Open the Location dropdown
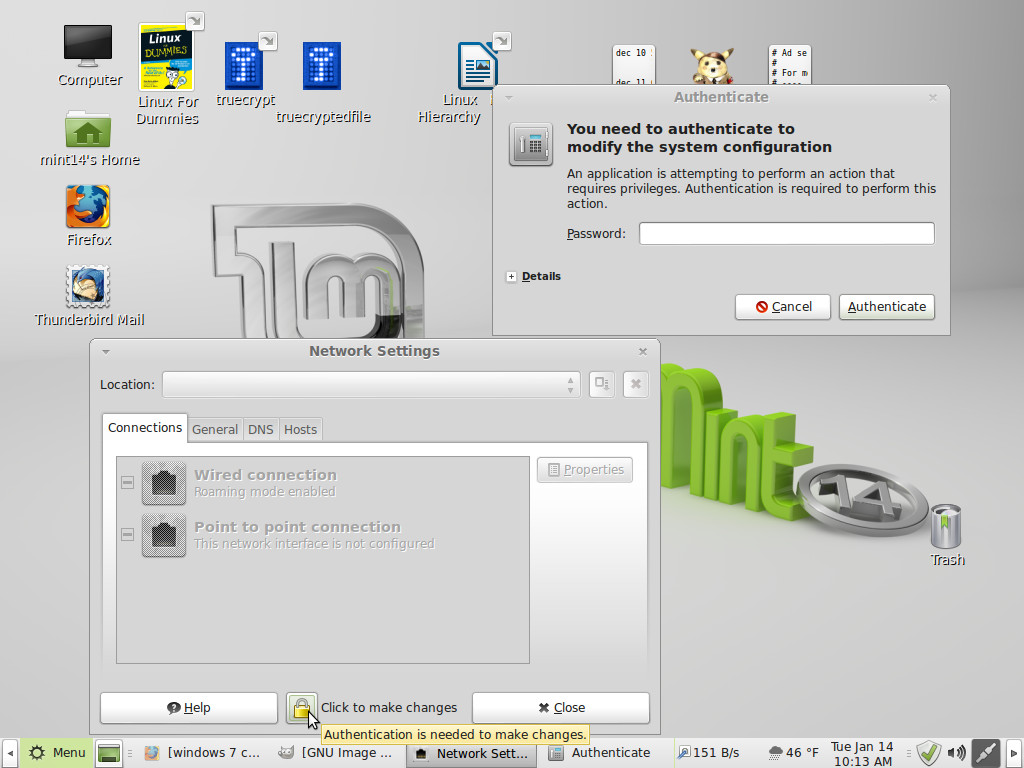The width and height of the screenshot is (1024, 768). [x=370, y=384]
